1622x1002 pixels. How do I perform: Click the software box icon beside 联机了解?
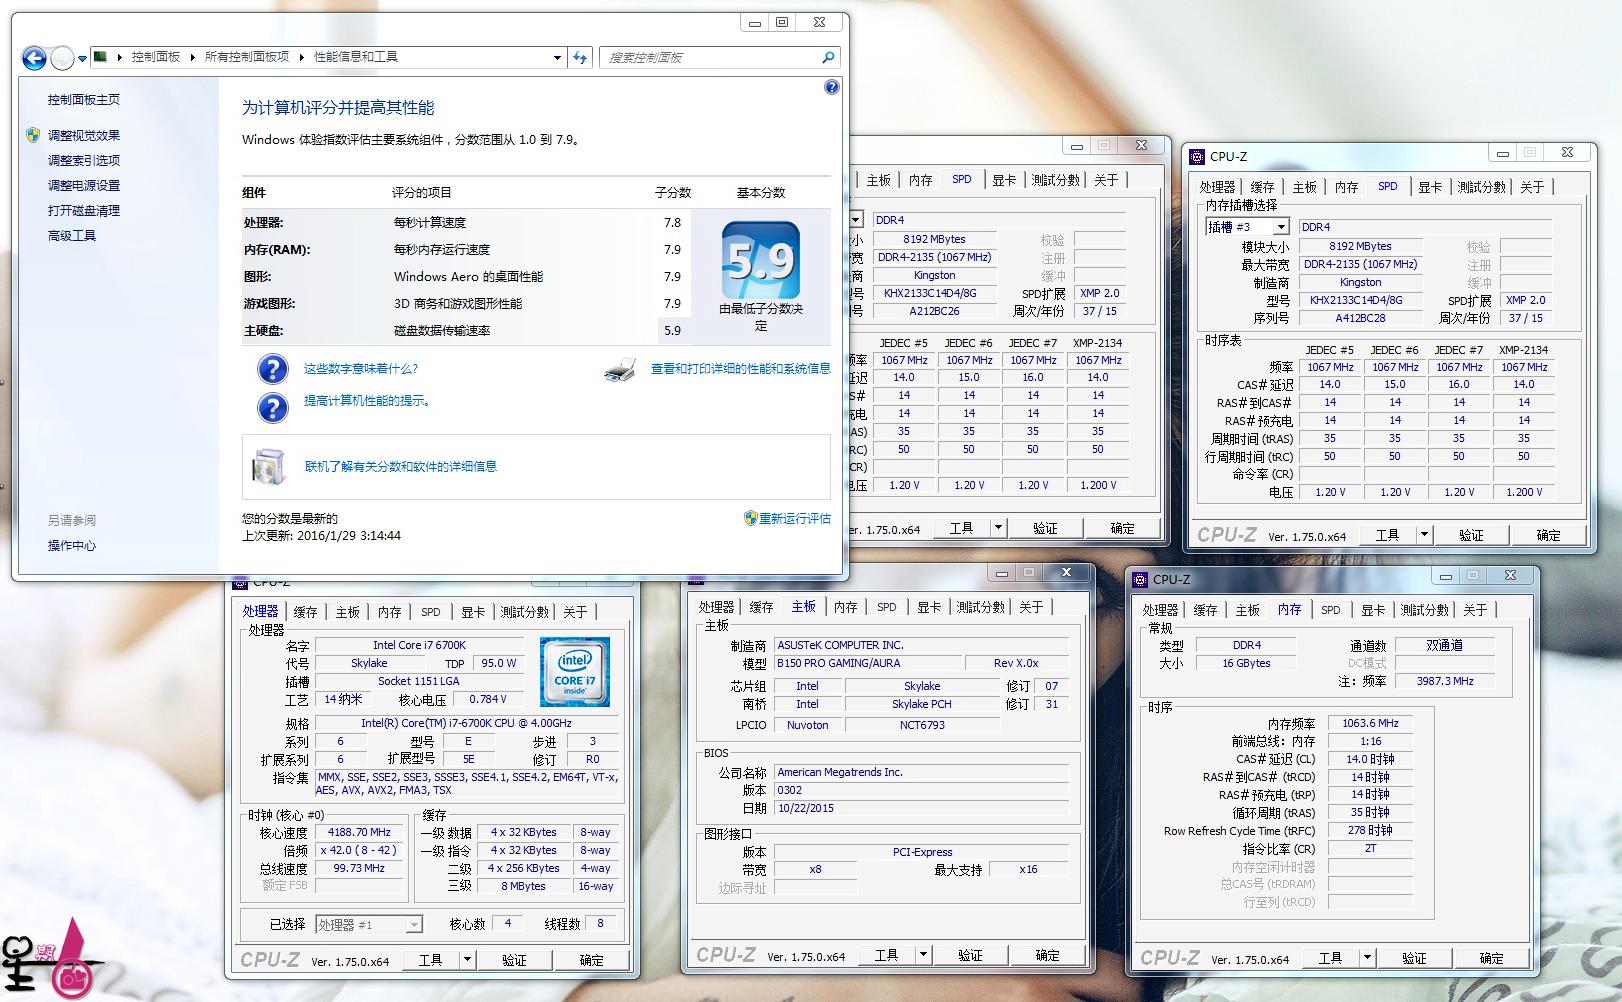[x=268, y=466]
